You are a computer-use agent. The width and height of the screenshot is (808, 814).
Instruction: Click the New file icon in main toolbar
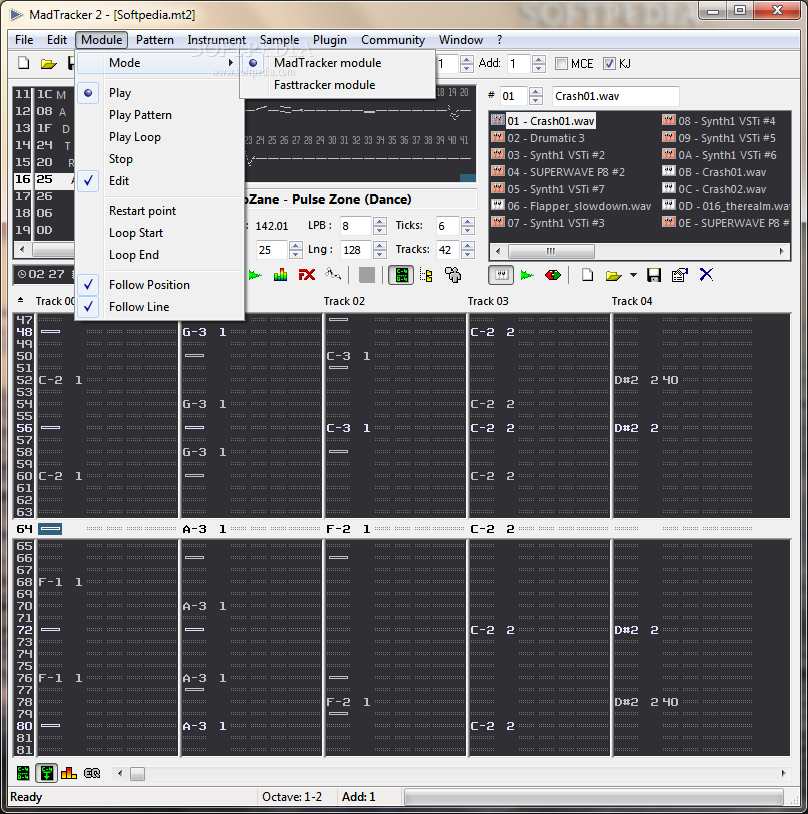click(x=23, y=63)
